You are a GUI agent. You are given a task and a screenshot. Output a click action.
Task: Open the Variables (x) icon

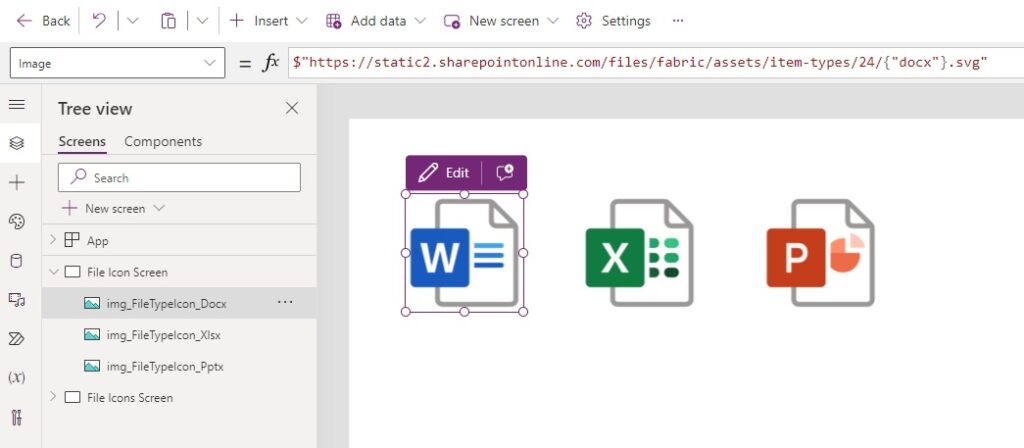17,377
